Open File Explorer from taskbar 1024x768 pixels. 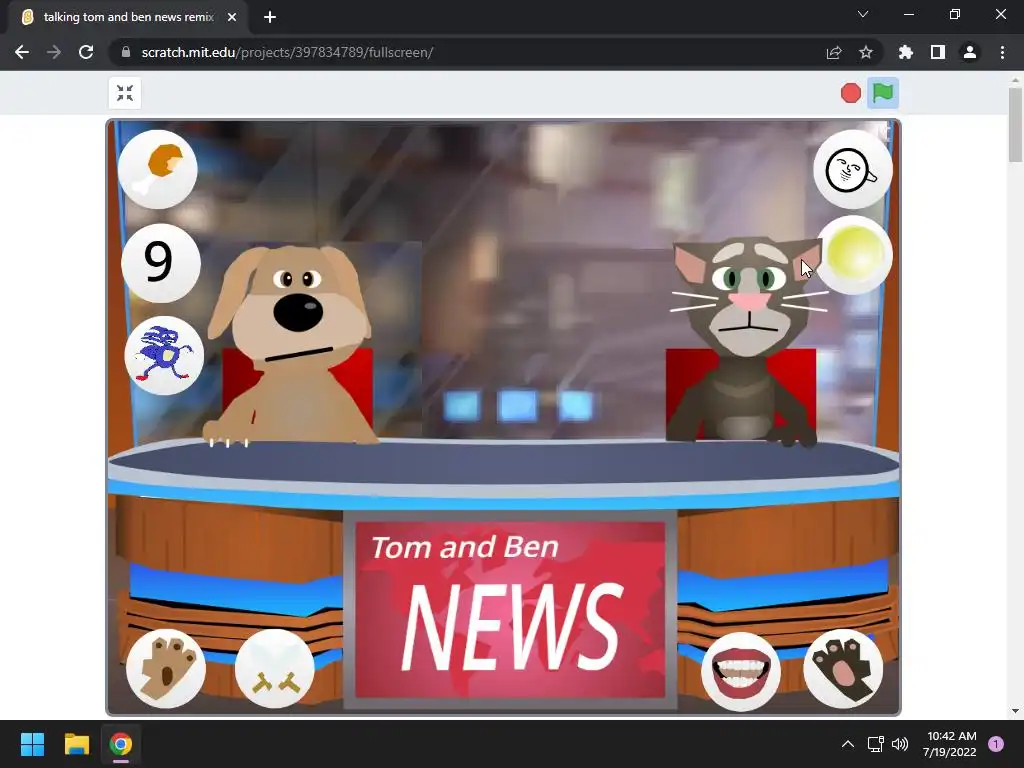coord(76,744)
